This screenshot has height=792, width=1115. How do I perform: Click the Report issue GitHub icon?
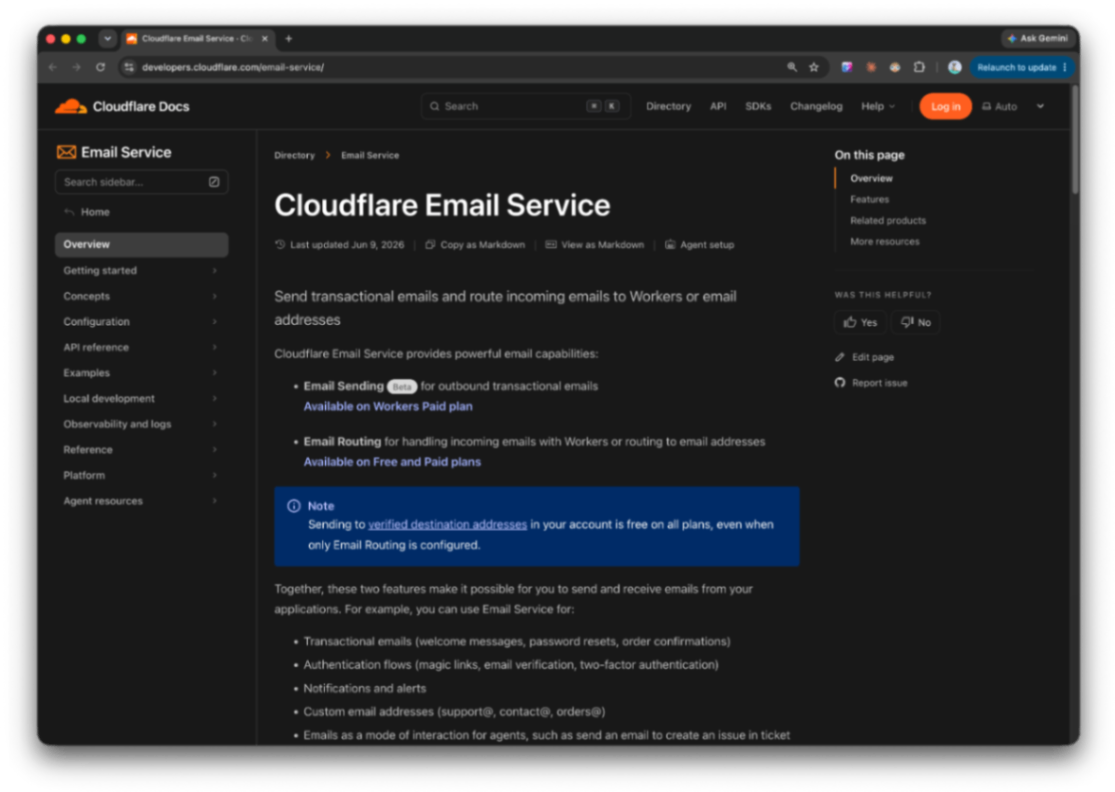(x=840, y=382)
